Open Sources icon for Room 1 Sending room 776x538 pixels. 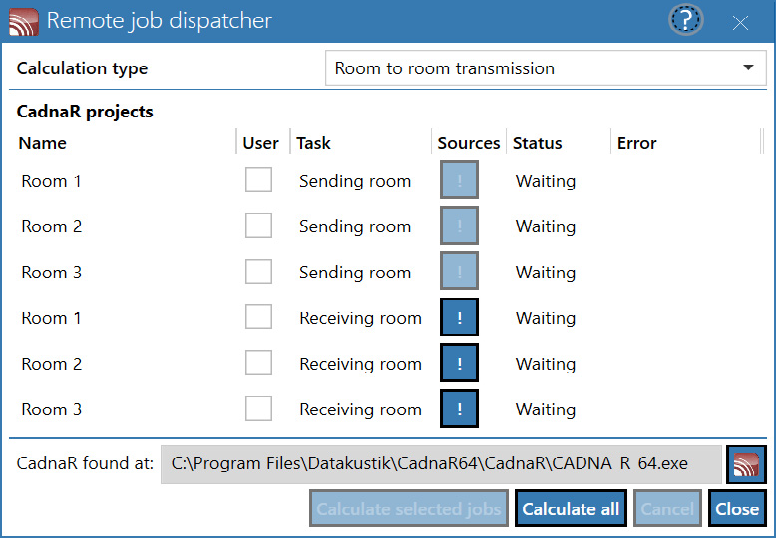pyautogui.click(x=459, y=180)
